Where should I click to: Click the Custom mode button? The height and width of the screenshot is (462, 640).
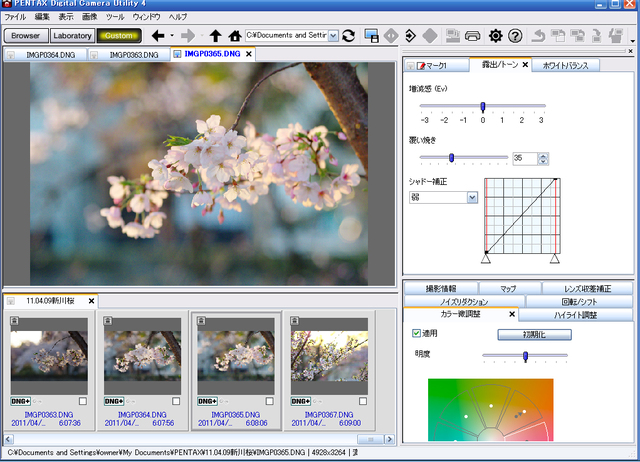119,36
